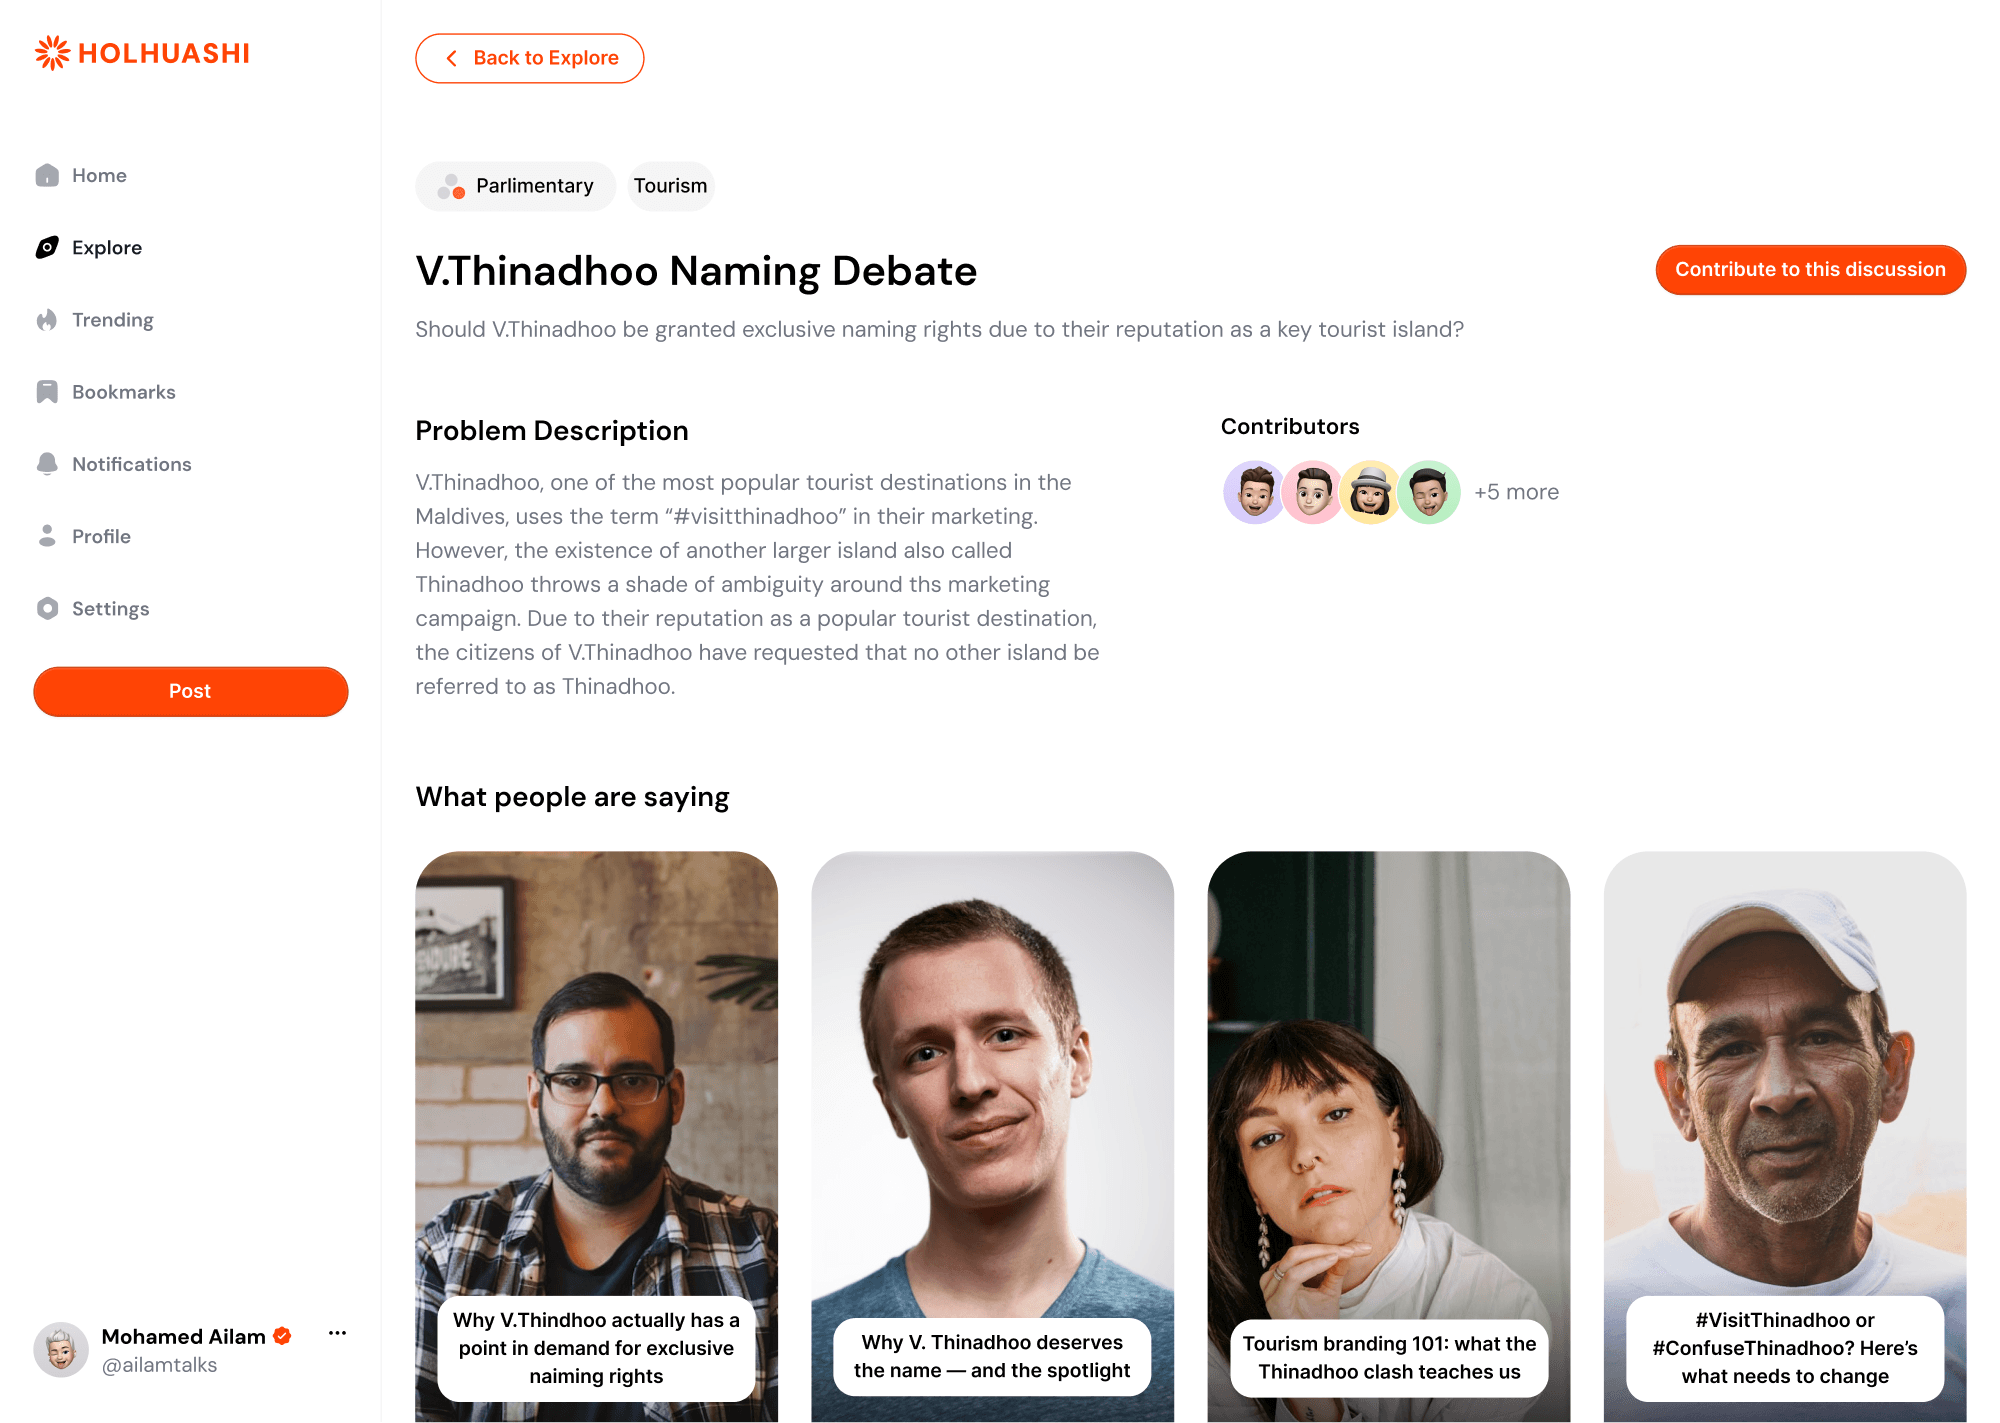
Task: Click the Profile person icon
Action: (x=47, y=536)
